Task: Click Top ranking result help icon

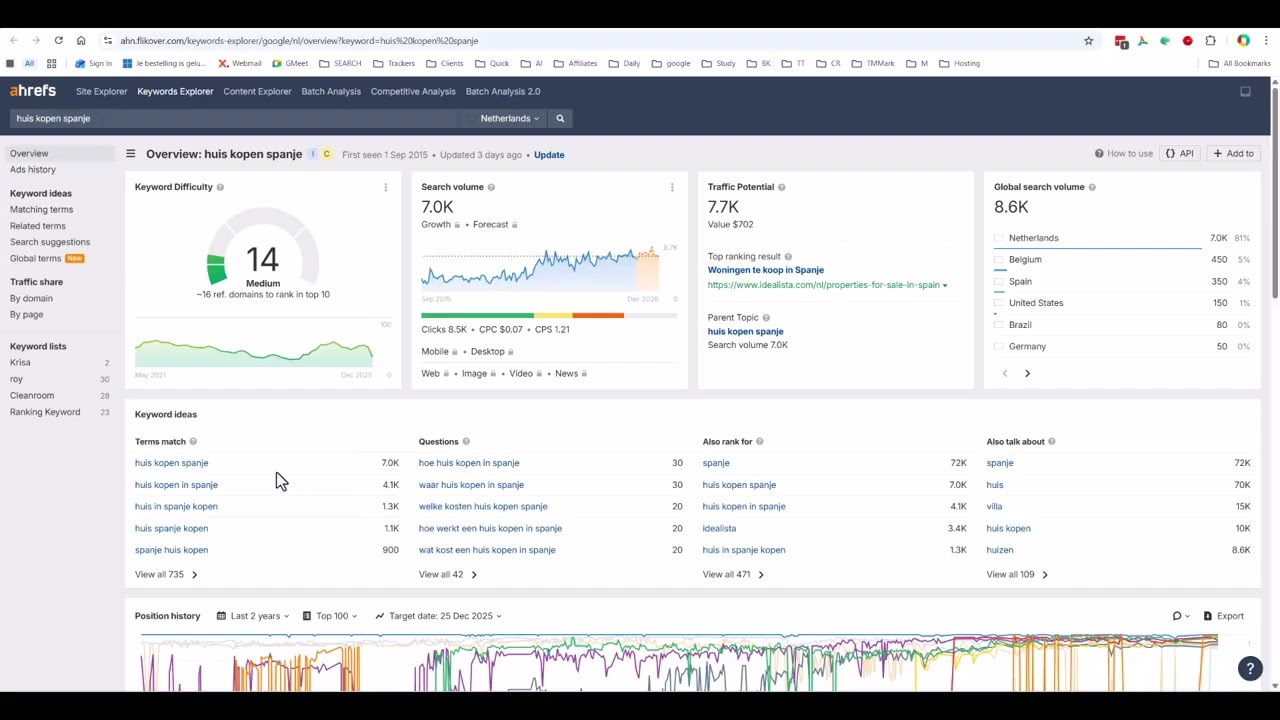Action: [x=788, y=257]
